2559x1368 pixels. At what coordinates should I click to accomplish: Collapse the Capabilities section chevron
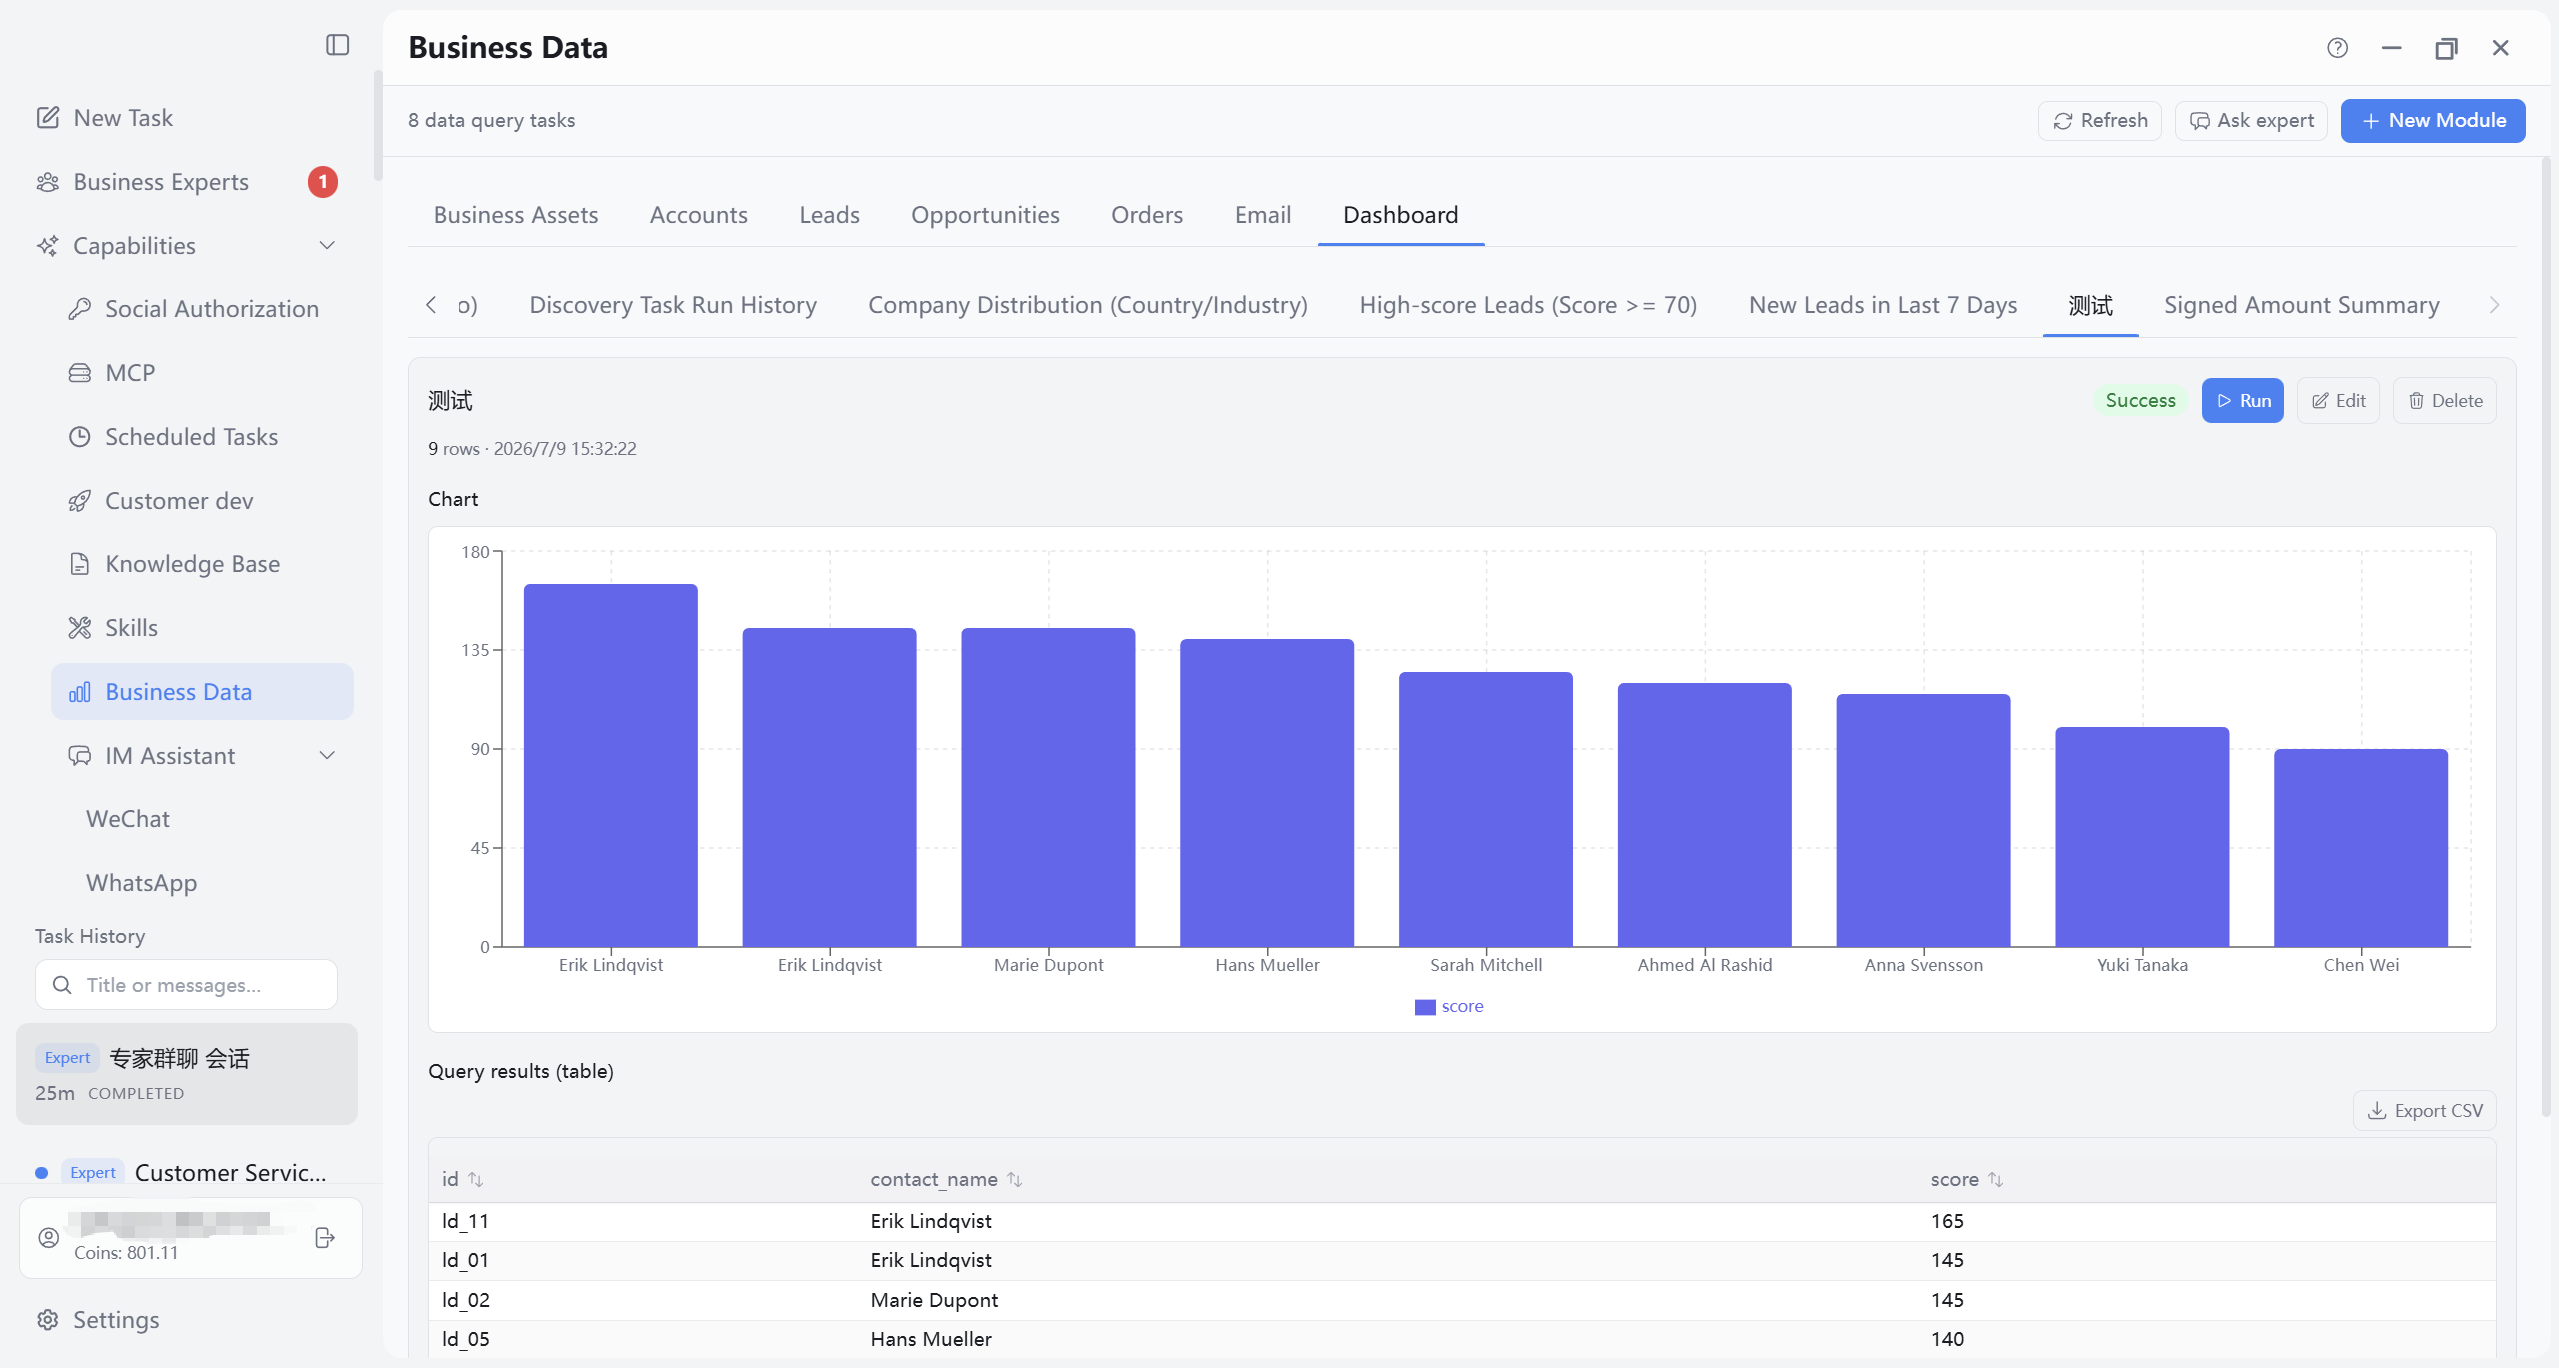(326, 246)
